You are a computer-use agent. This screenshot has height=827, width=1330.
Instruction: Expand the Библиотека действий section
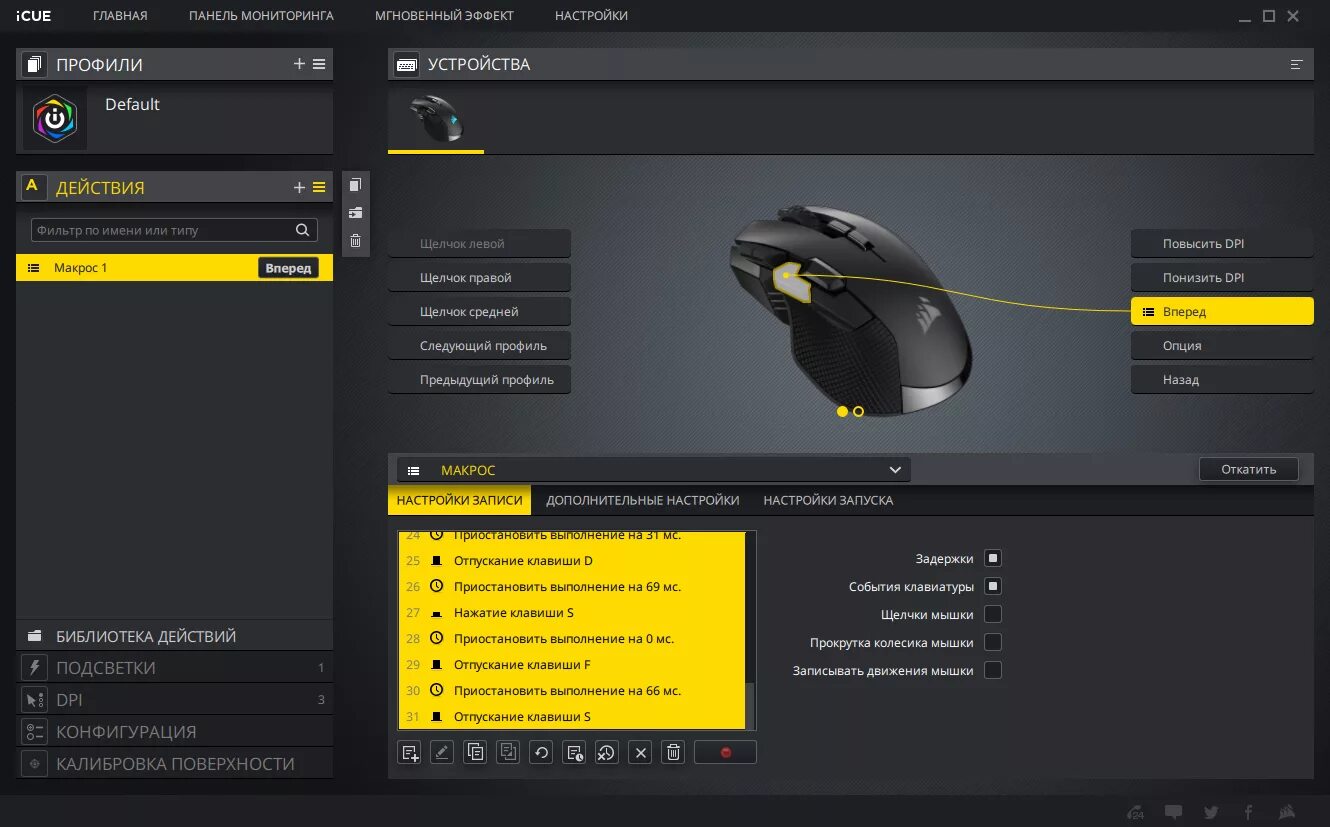pos(174,636)
